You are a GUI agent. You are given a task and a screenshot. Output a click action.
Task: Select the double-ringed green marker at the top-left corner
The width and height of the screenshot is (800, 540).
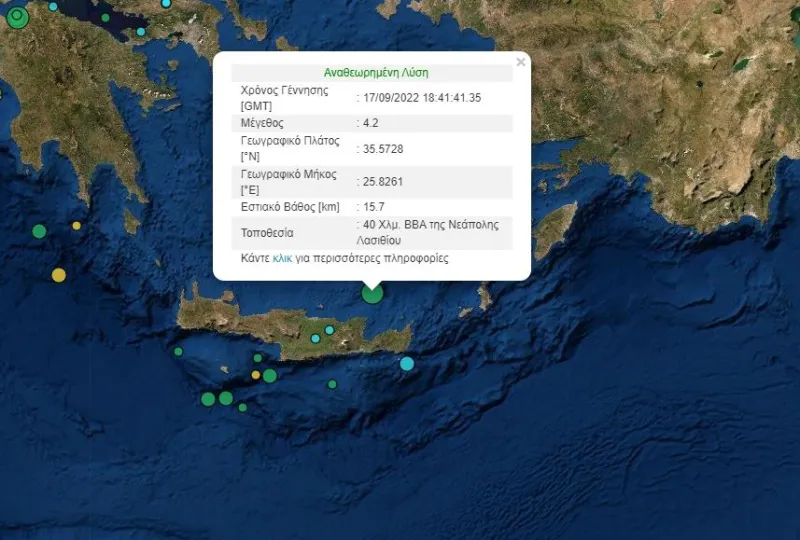(18, 17)
